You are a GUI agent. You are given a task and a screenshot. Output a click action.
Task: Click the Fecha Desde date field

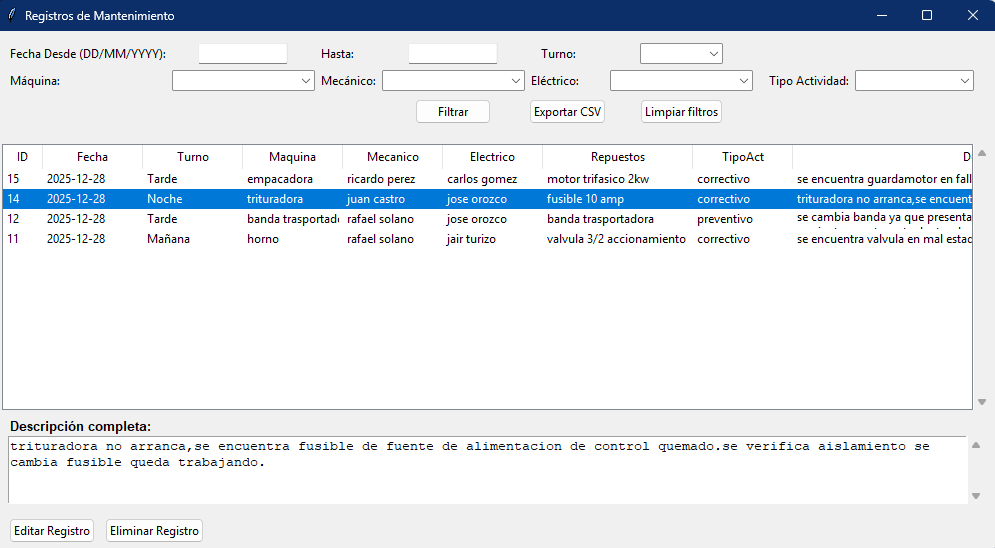pos(243,54)
